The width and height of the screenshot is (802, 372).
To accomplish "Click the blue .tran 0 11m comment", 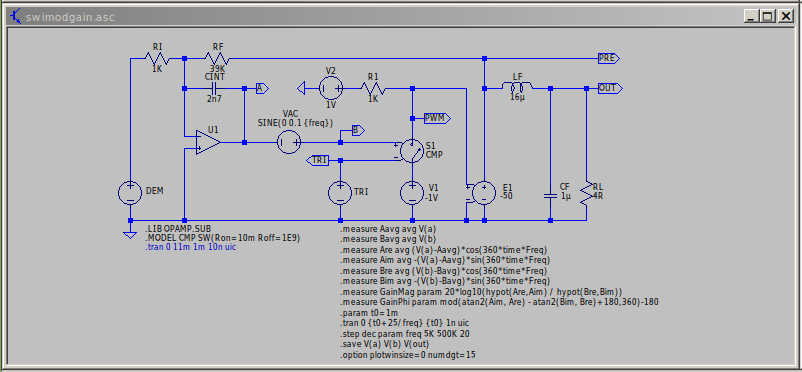I will (x=190, y=247).
